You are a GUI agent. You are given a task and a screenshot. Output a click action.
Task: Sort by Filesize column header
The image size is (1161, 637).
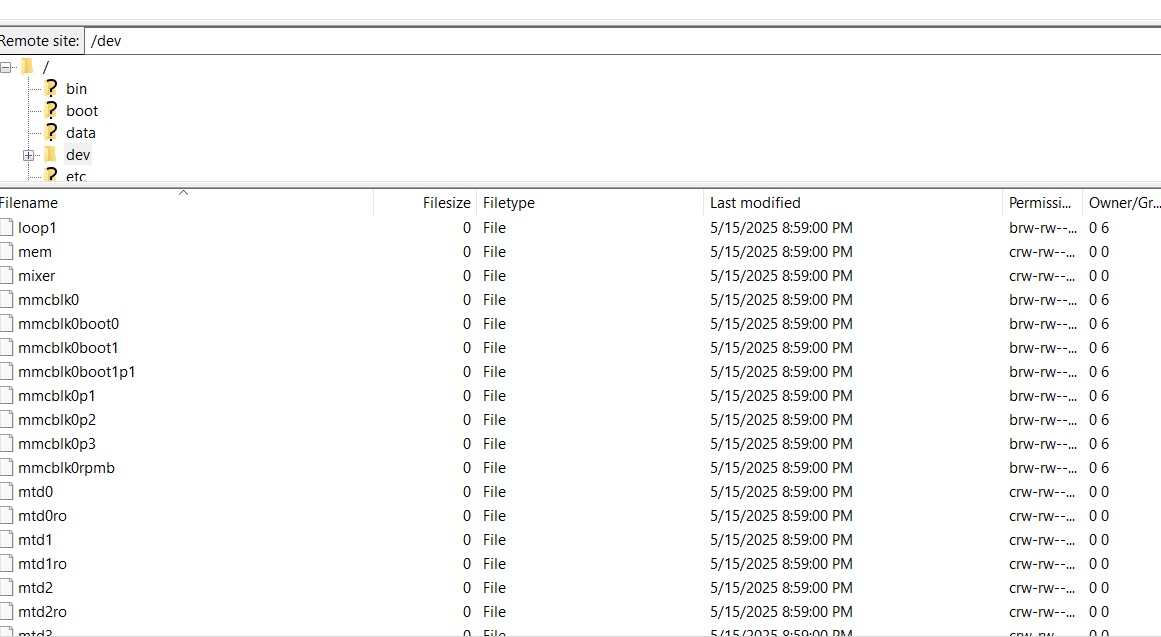(425, 203)
